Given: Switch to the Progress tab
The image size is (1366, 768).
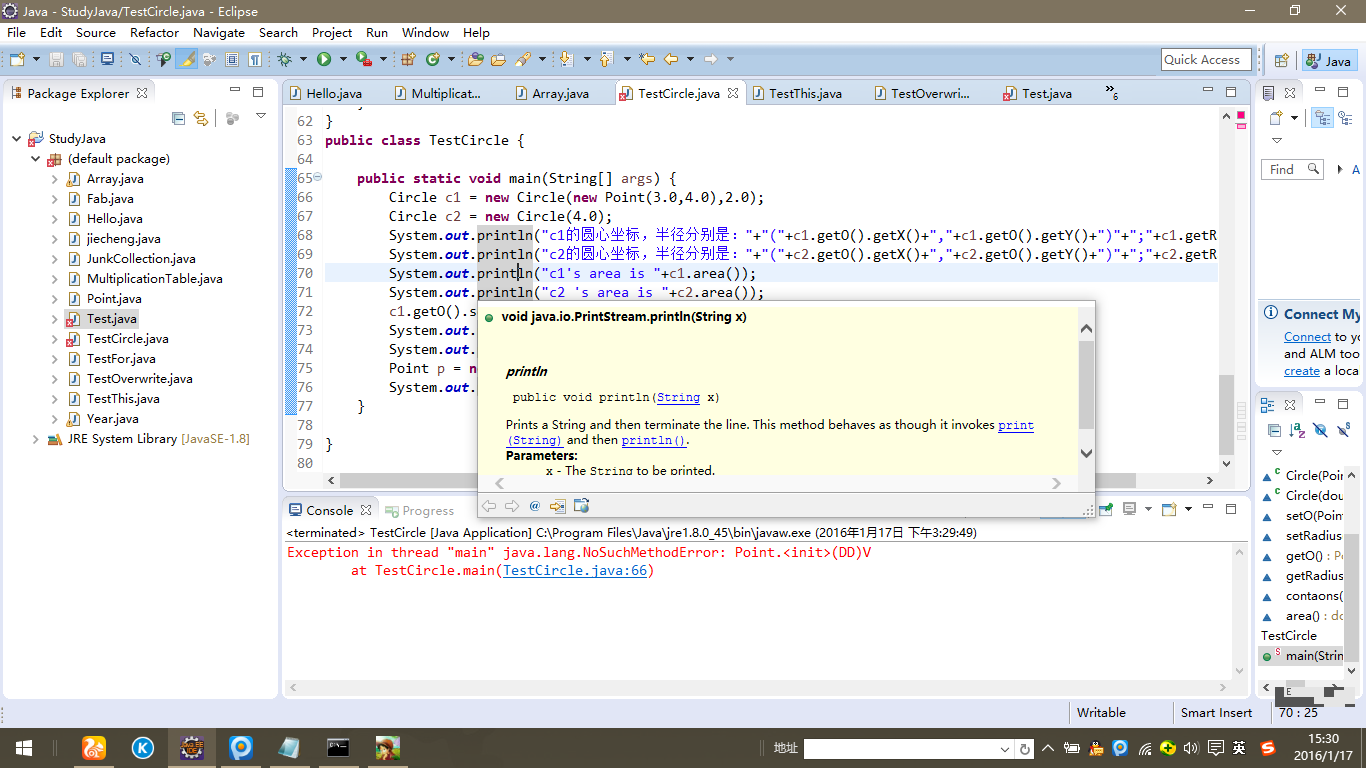Looking at the screenshot, I should (419, 510).
